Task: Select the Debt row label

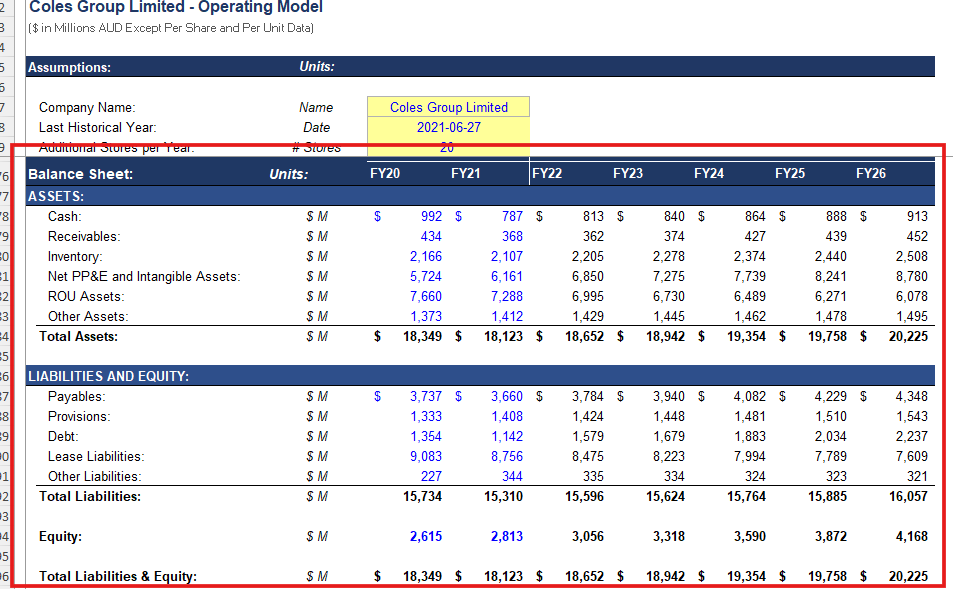Action: click(63, 436)
